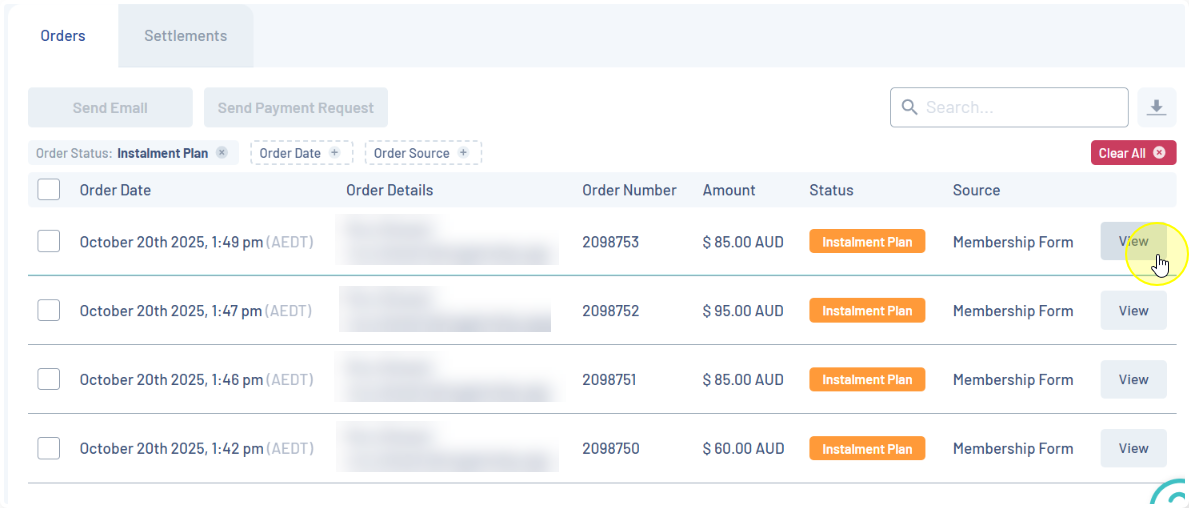
Task: Click Instalment Plan badge for order 2098751
Action: click(867, 379)
